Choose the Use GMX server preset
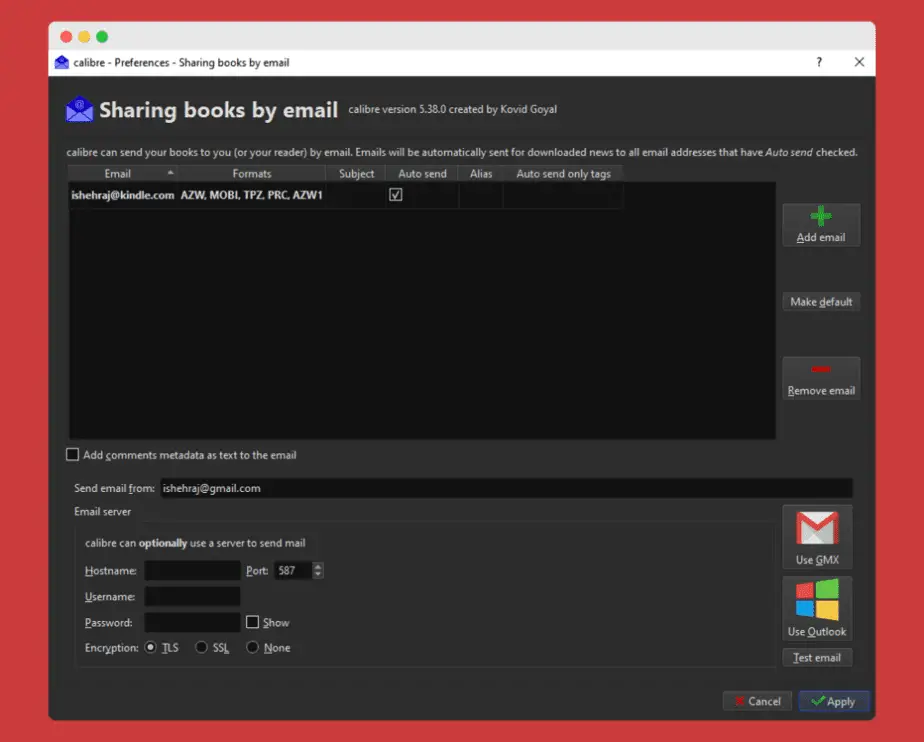 [x=817, y=537]
